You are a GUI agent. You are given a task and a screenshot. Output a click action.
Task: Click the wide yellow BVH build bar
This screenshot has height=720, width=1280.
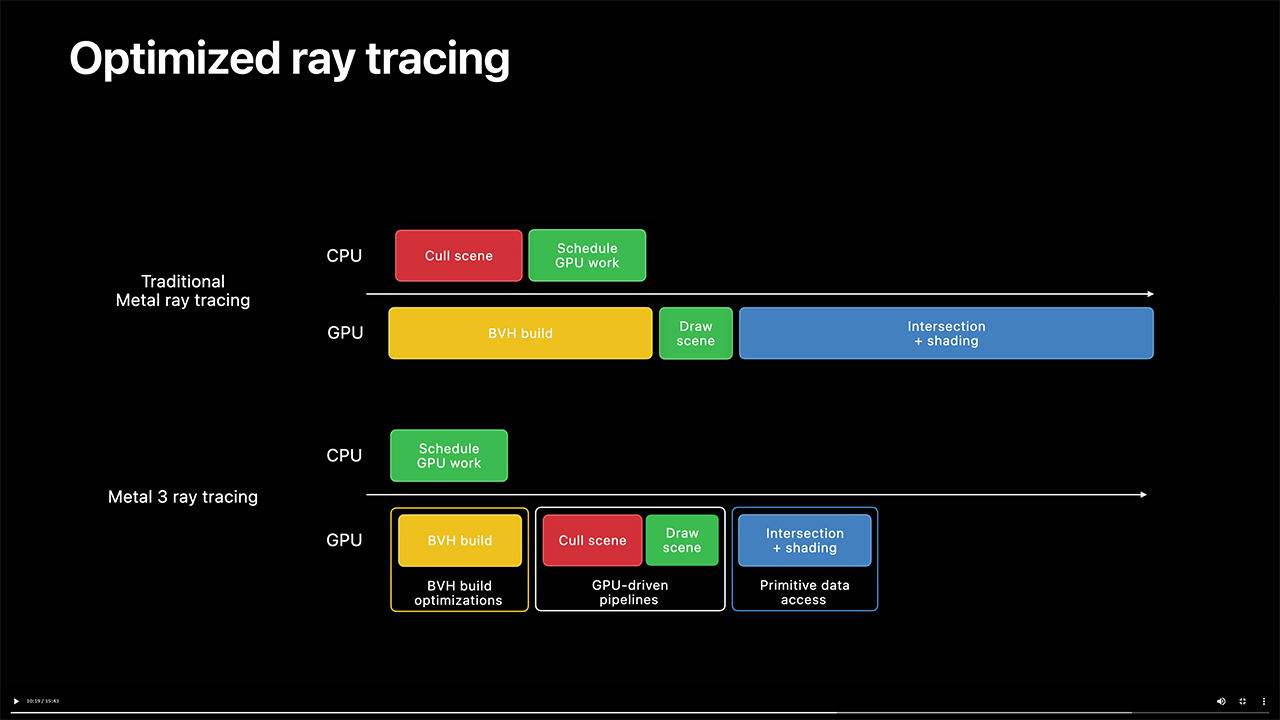click(520, 333)
